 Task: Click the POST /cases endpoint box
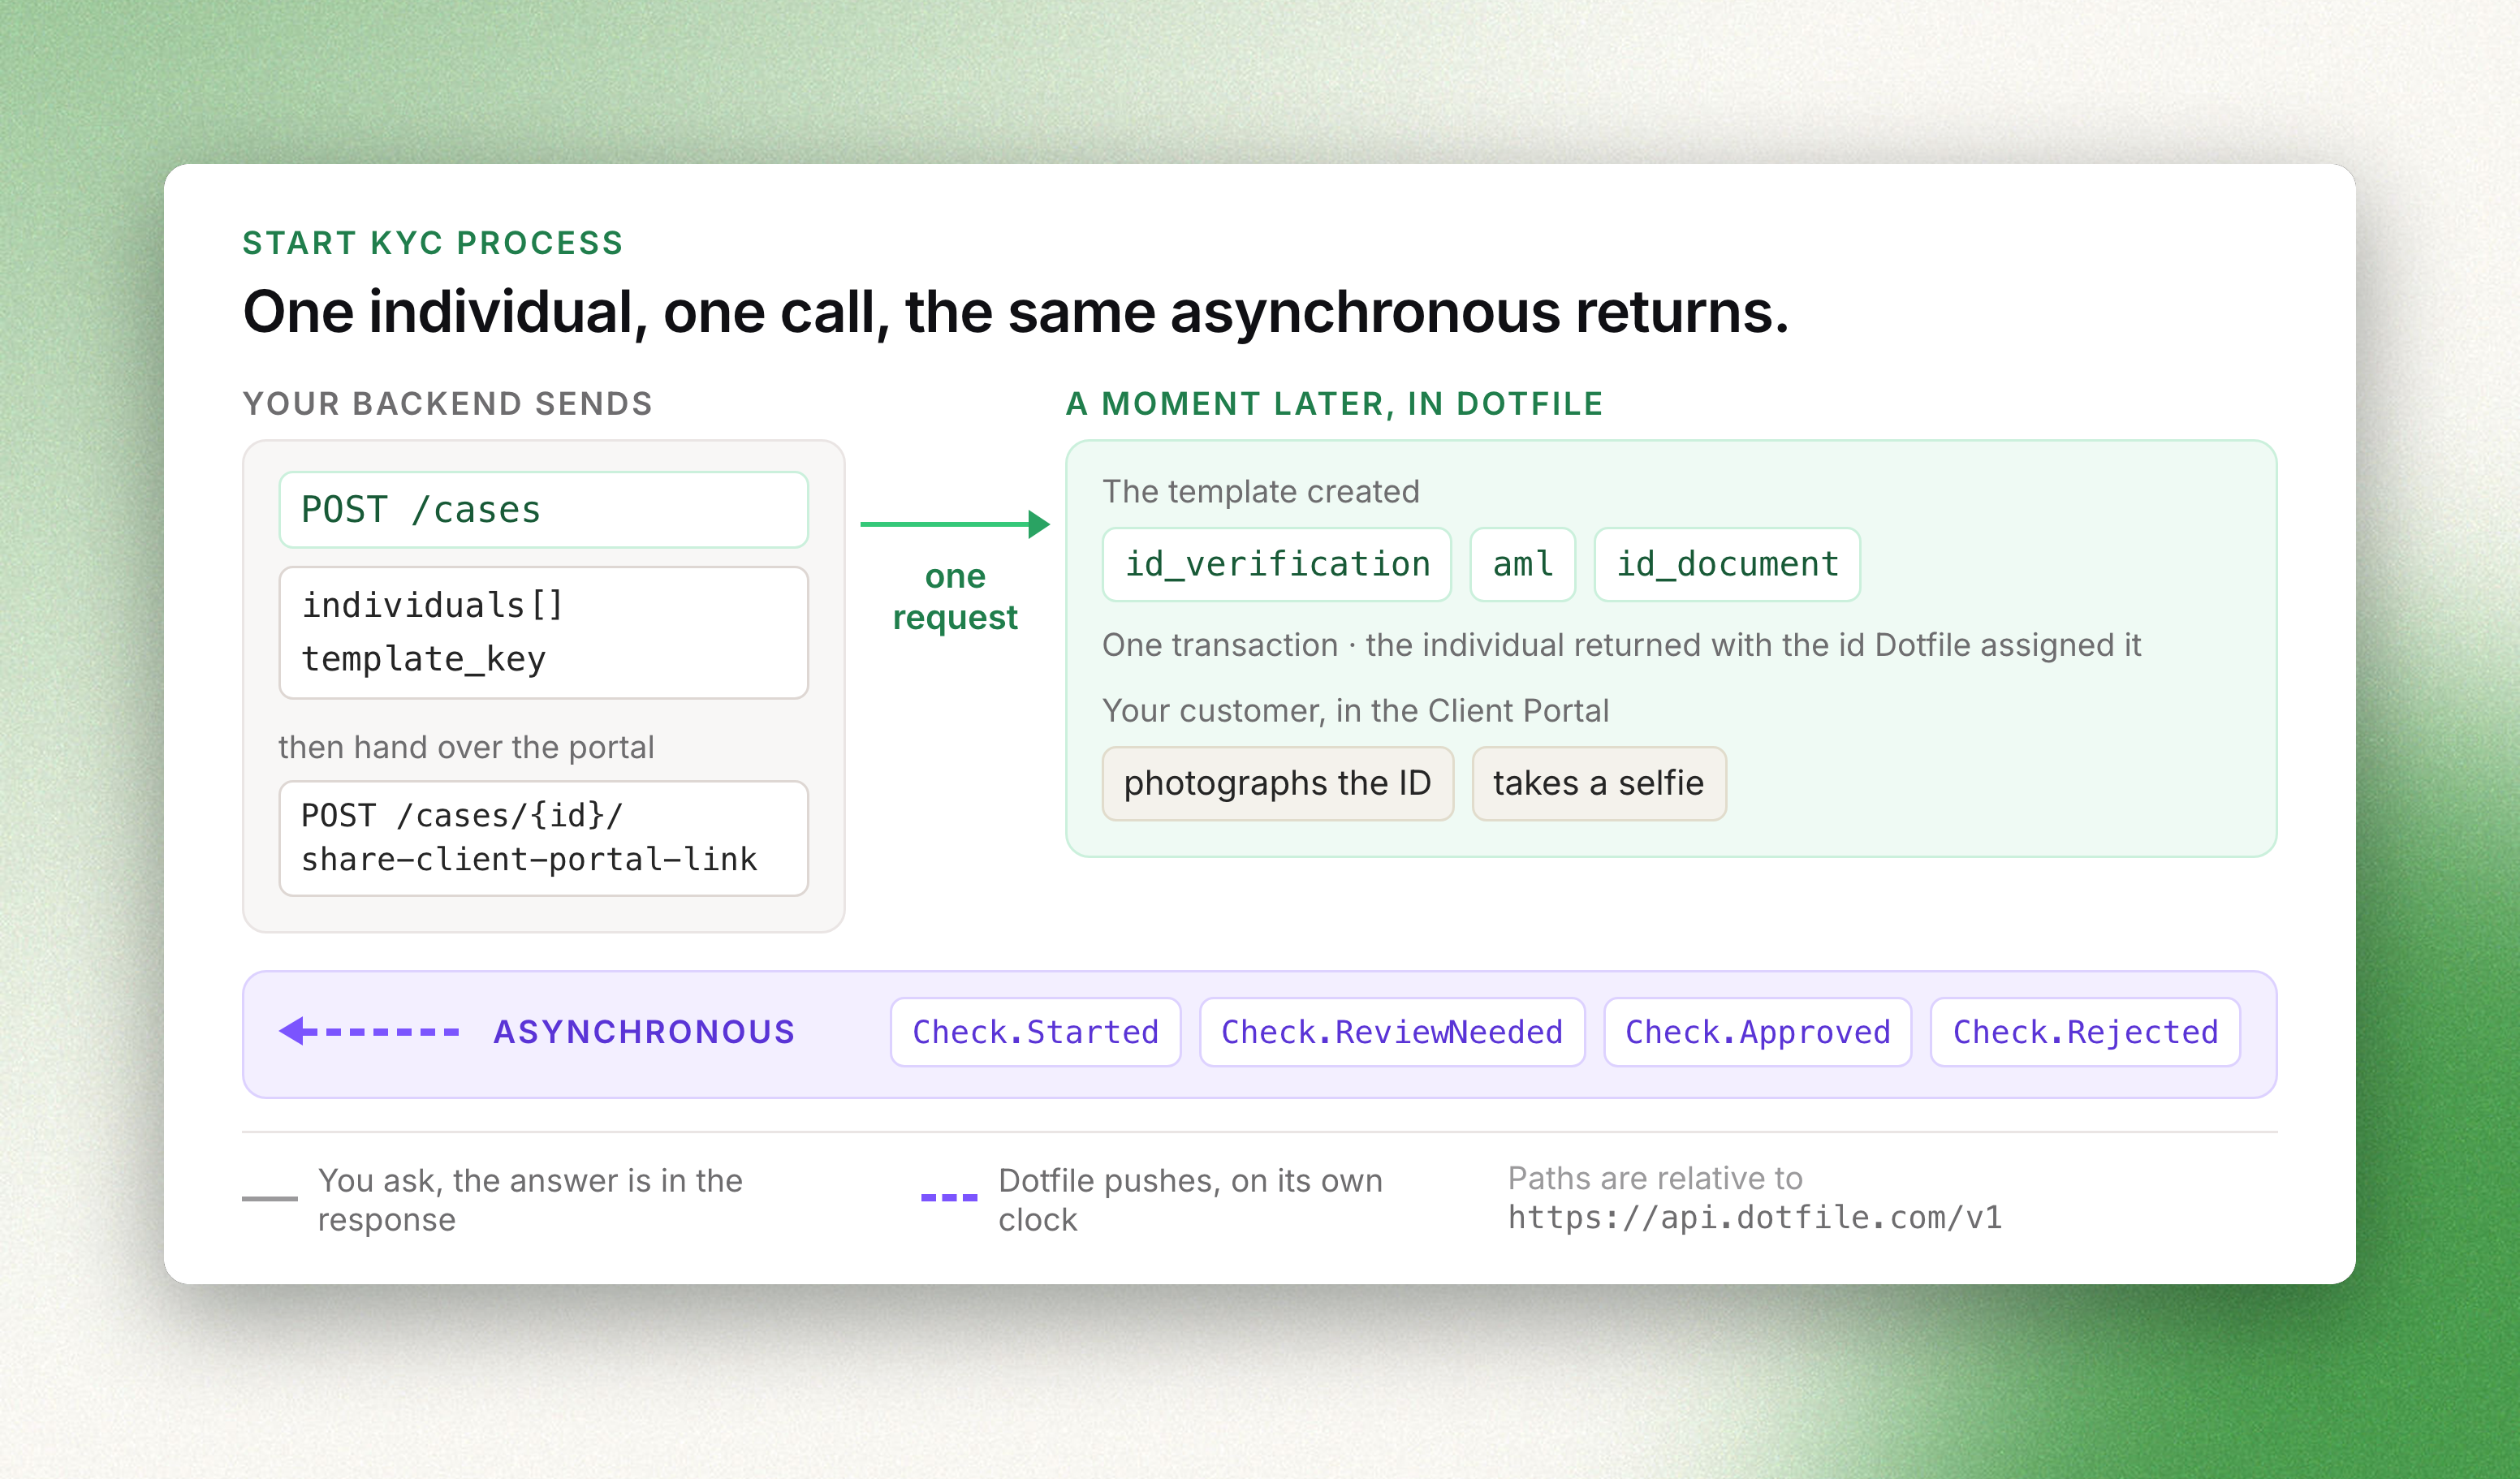[x=543, y=510]
